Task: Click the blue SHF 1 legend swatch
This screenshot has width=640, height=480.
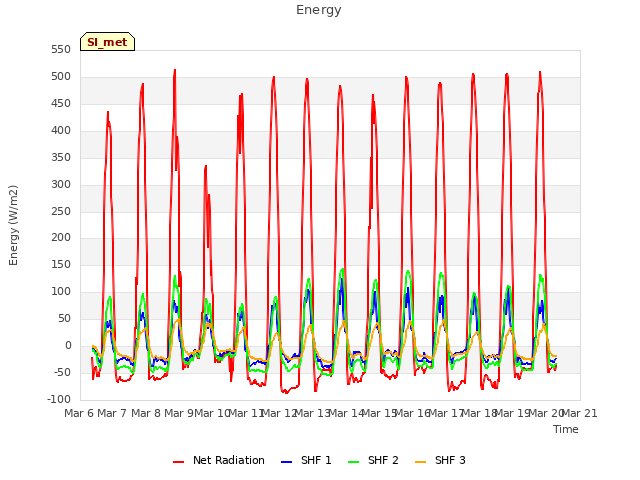Action: pos(287,462)
